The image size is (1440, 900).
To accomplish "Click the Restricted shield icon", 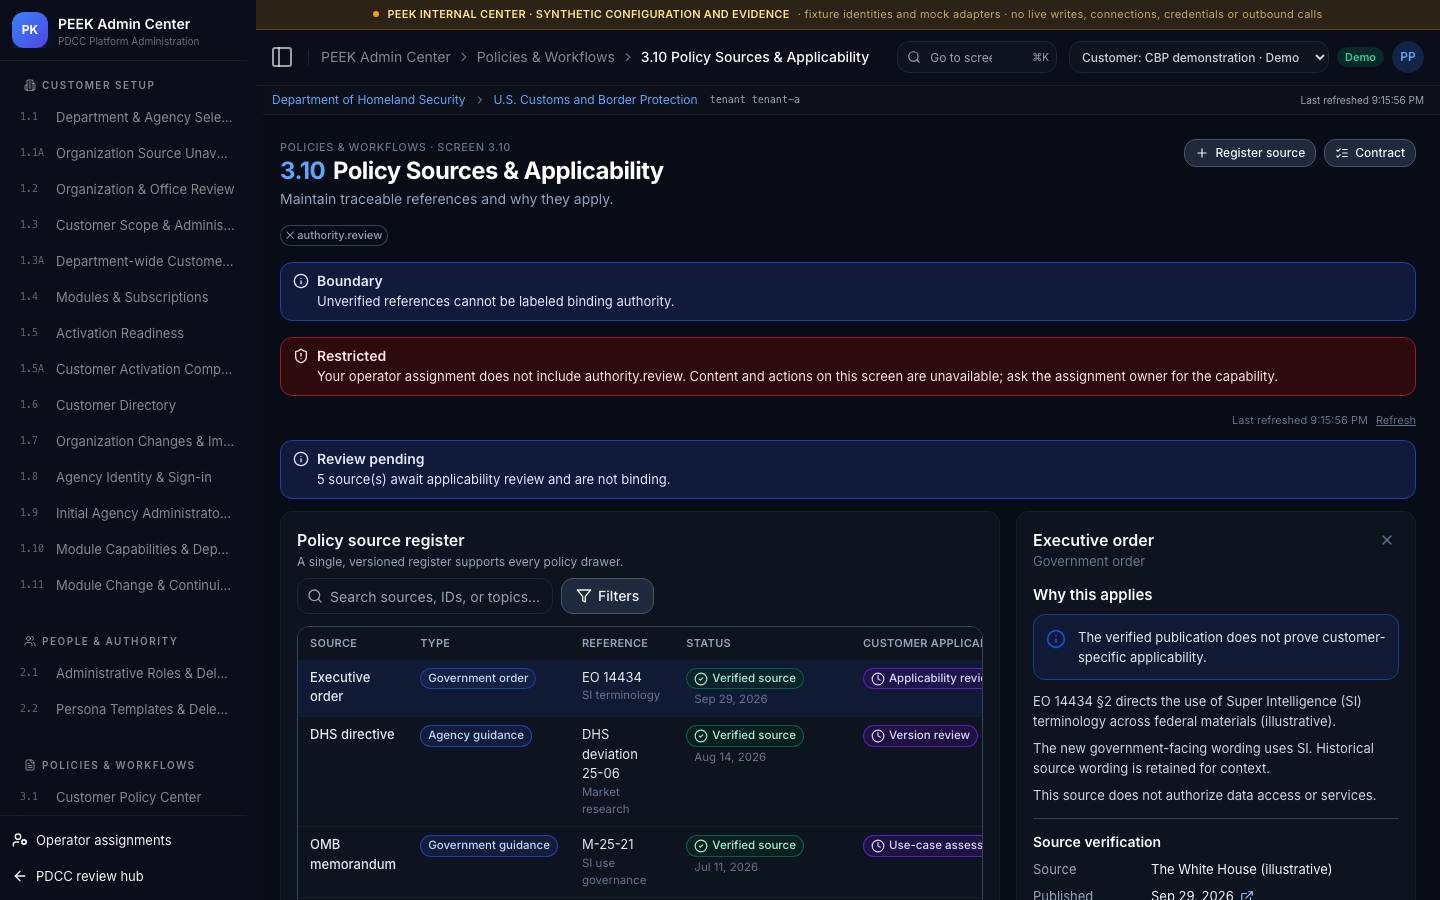I will click(x=301, y=356).
